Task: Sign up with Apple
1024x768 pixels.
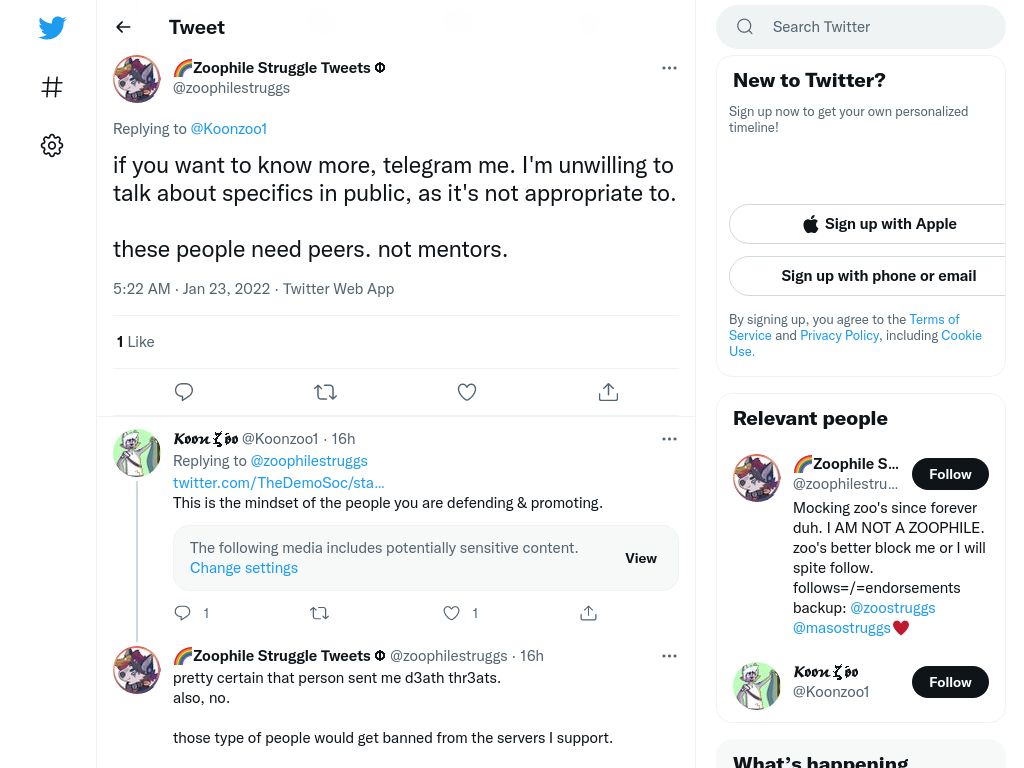Action: [x=876, y=224]
